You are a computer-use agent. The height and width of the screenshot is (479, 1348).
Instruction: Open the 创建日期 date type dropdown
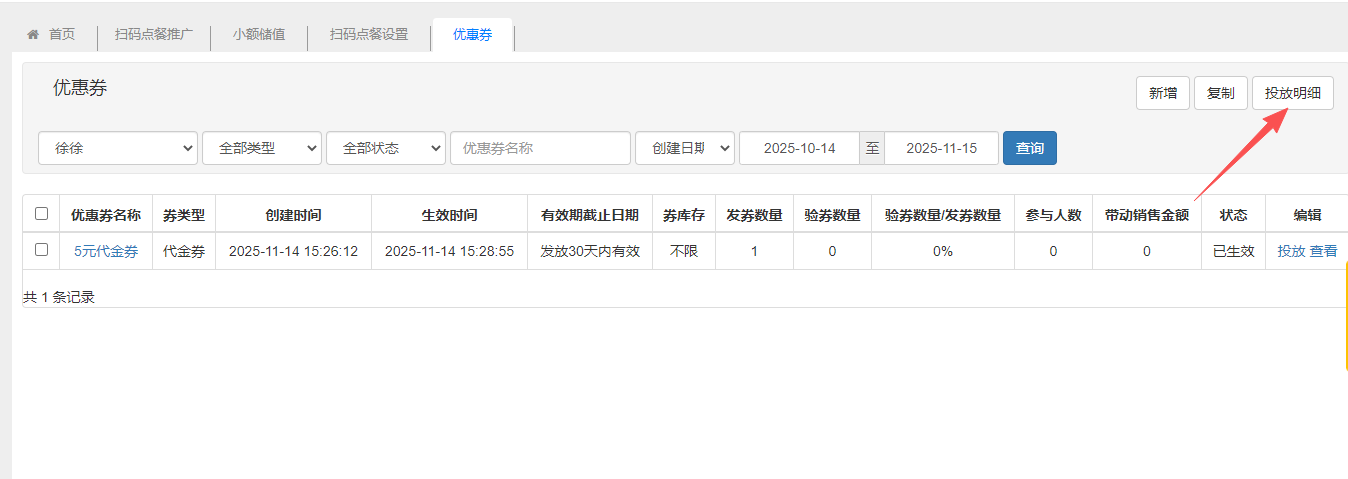[x=684, y=148]
